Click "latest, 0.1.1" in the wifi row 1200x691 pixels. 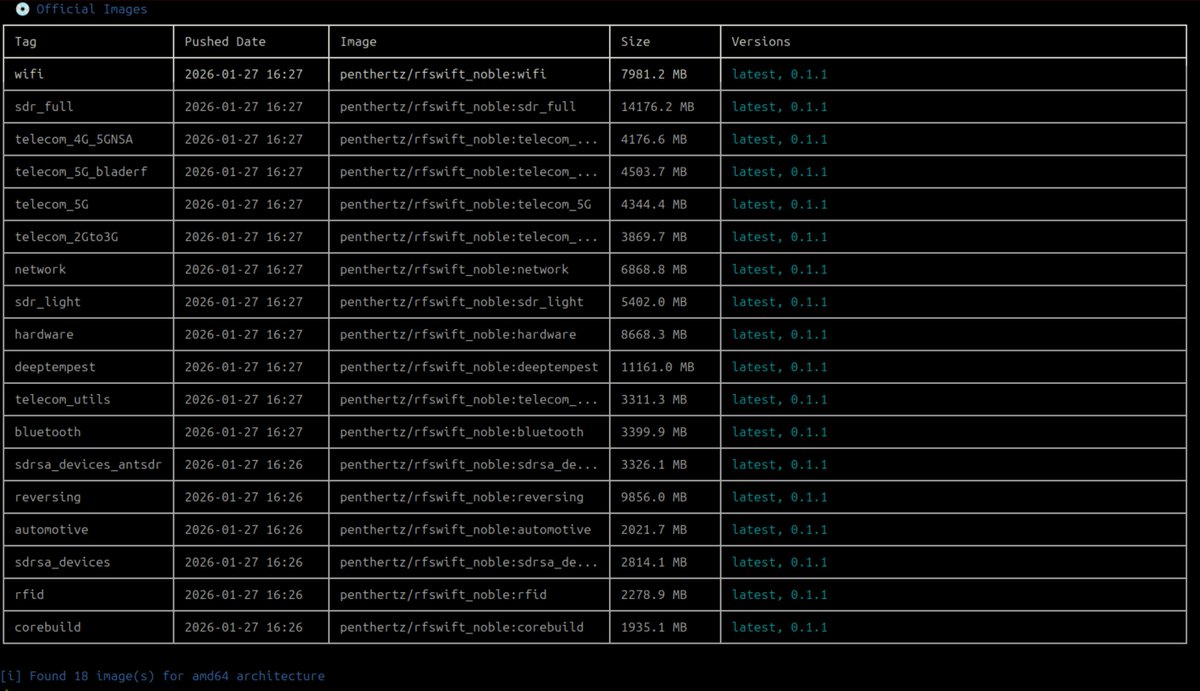click(x=779, y=74)
